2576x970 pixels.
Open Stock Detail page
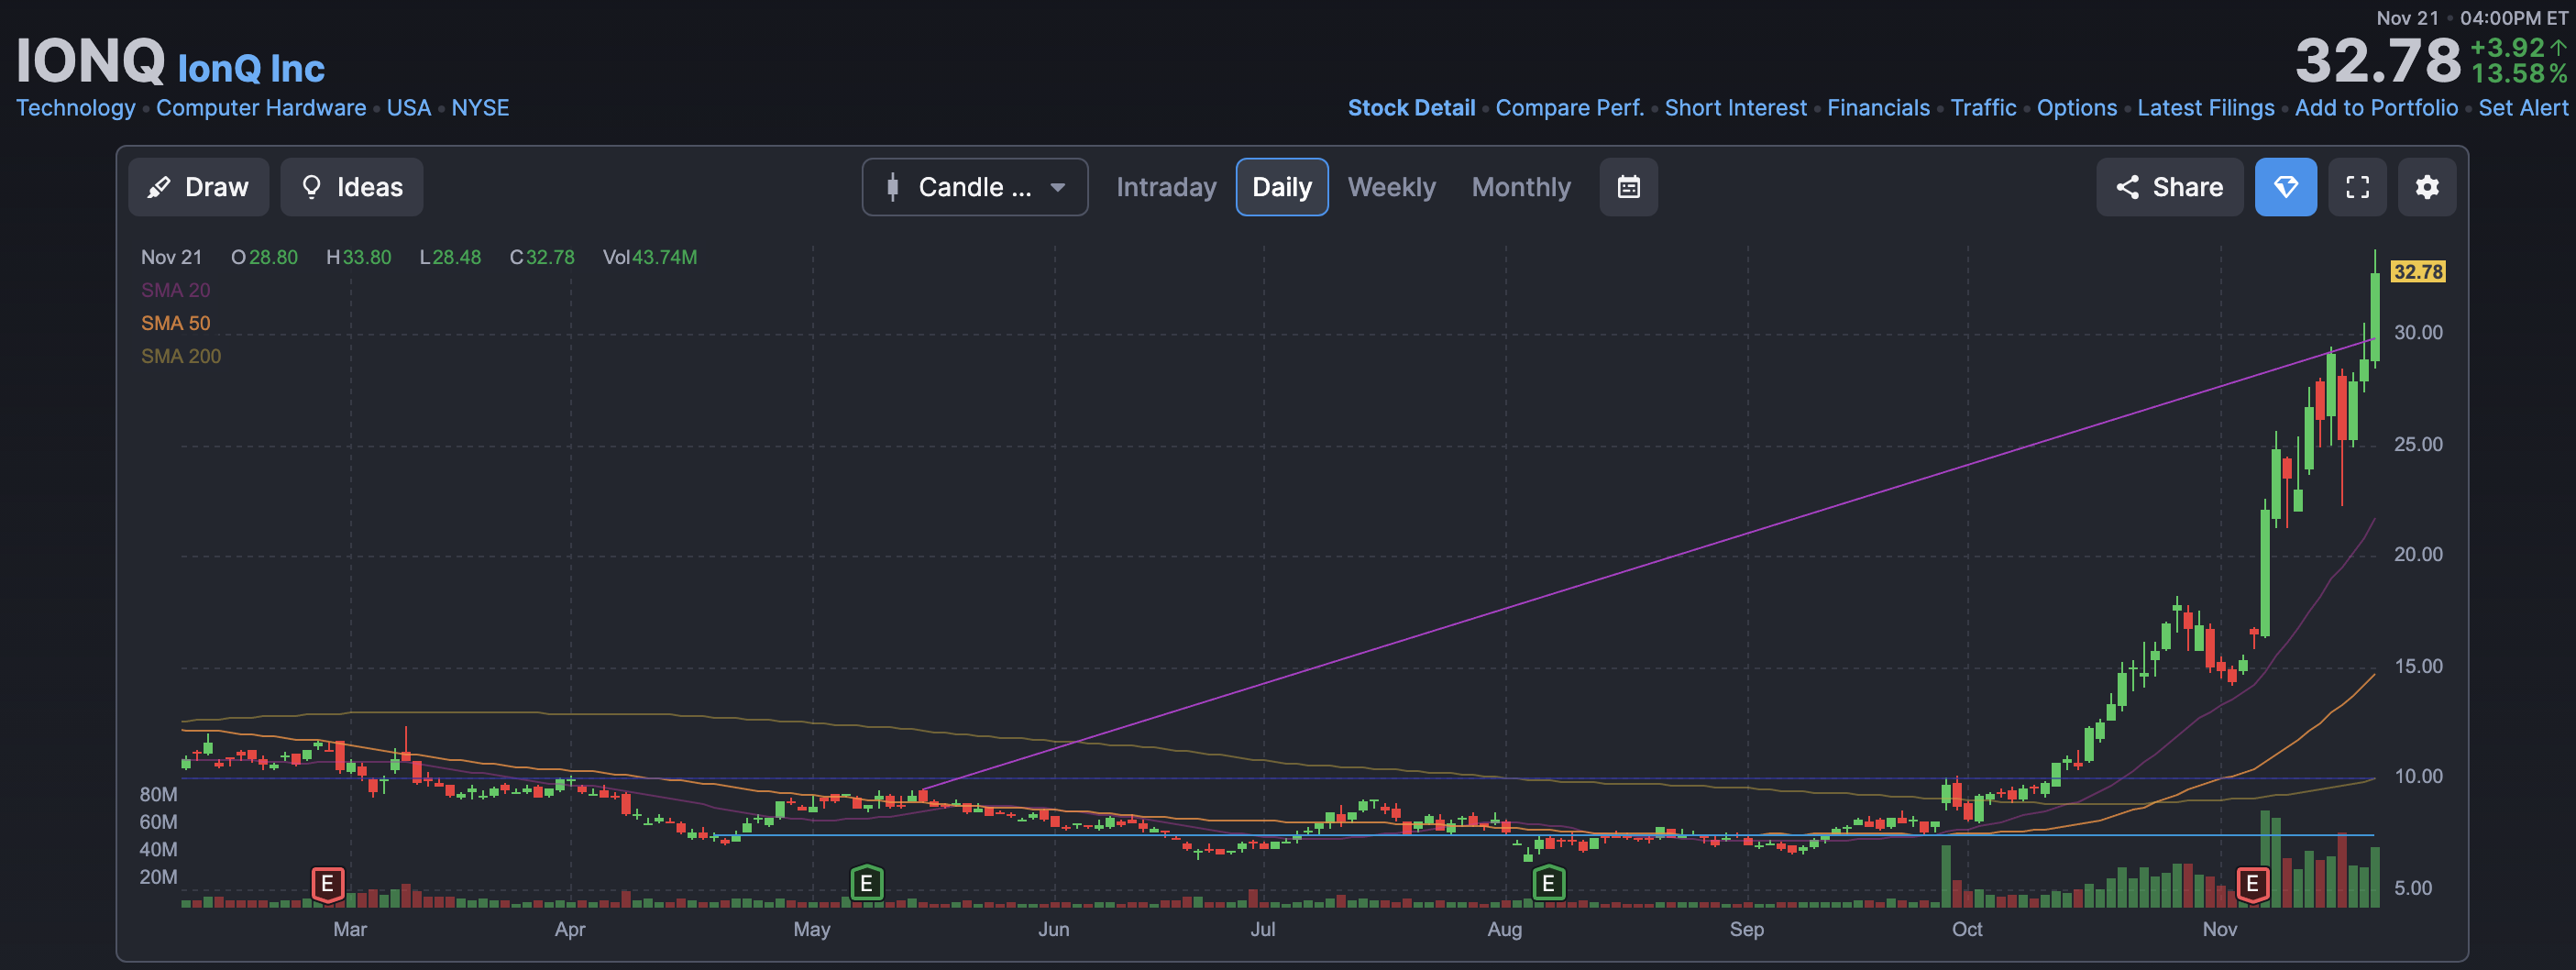point(1411,108)
